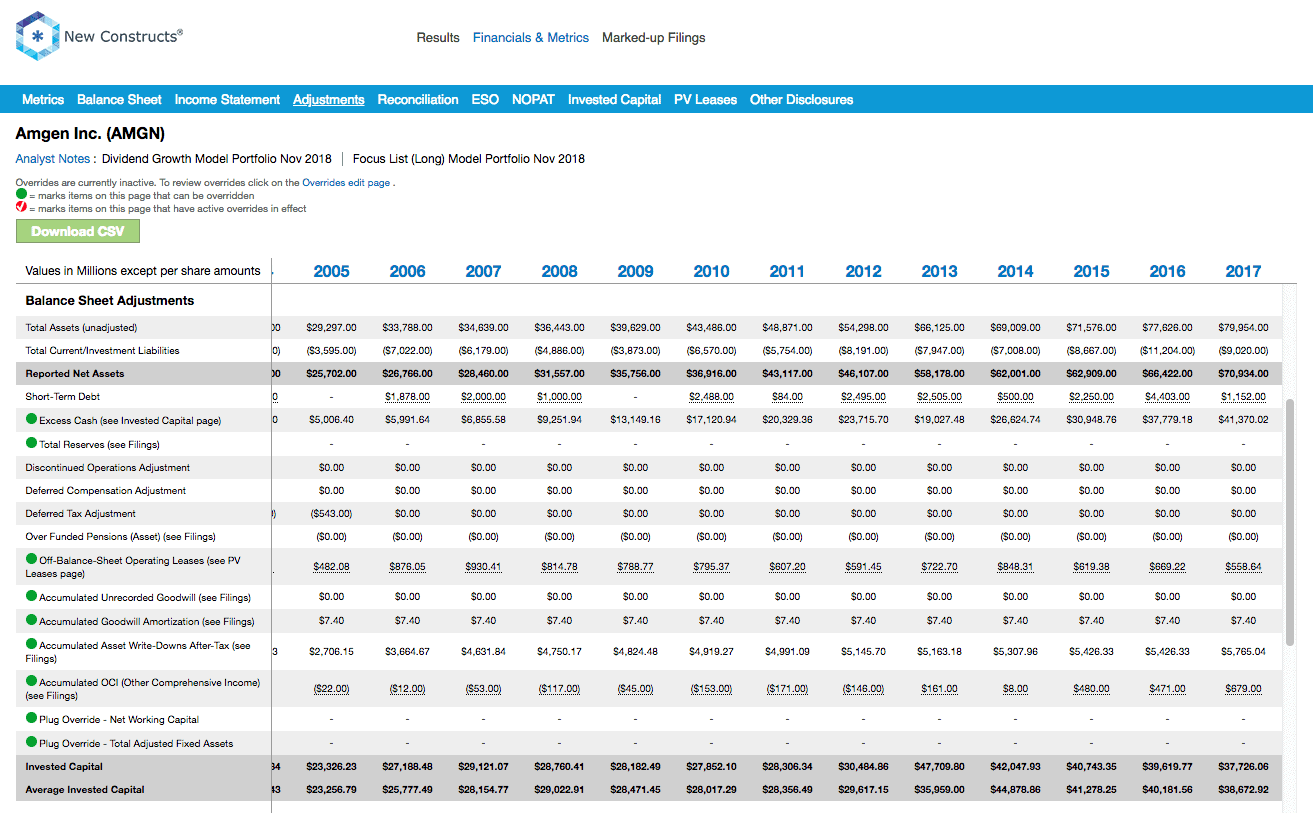Click 2017 Invested Capital value $37,726.06

1244,767
